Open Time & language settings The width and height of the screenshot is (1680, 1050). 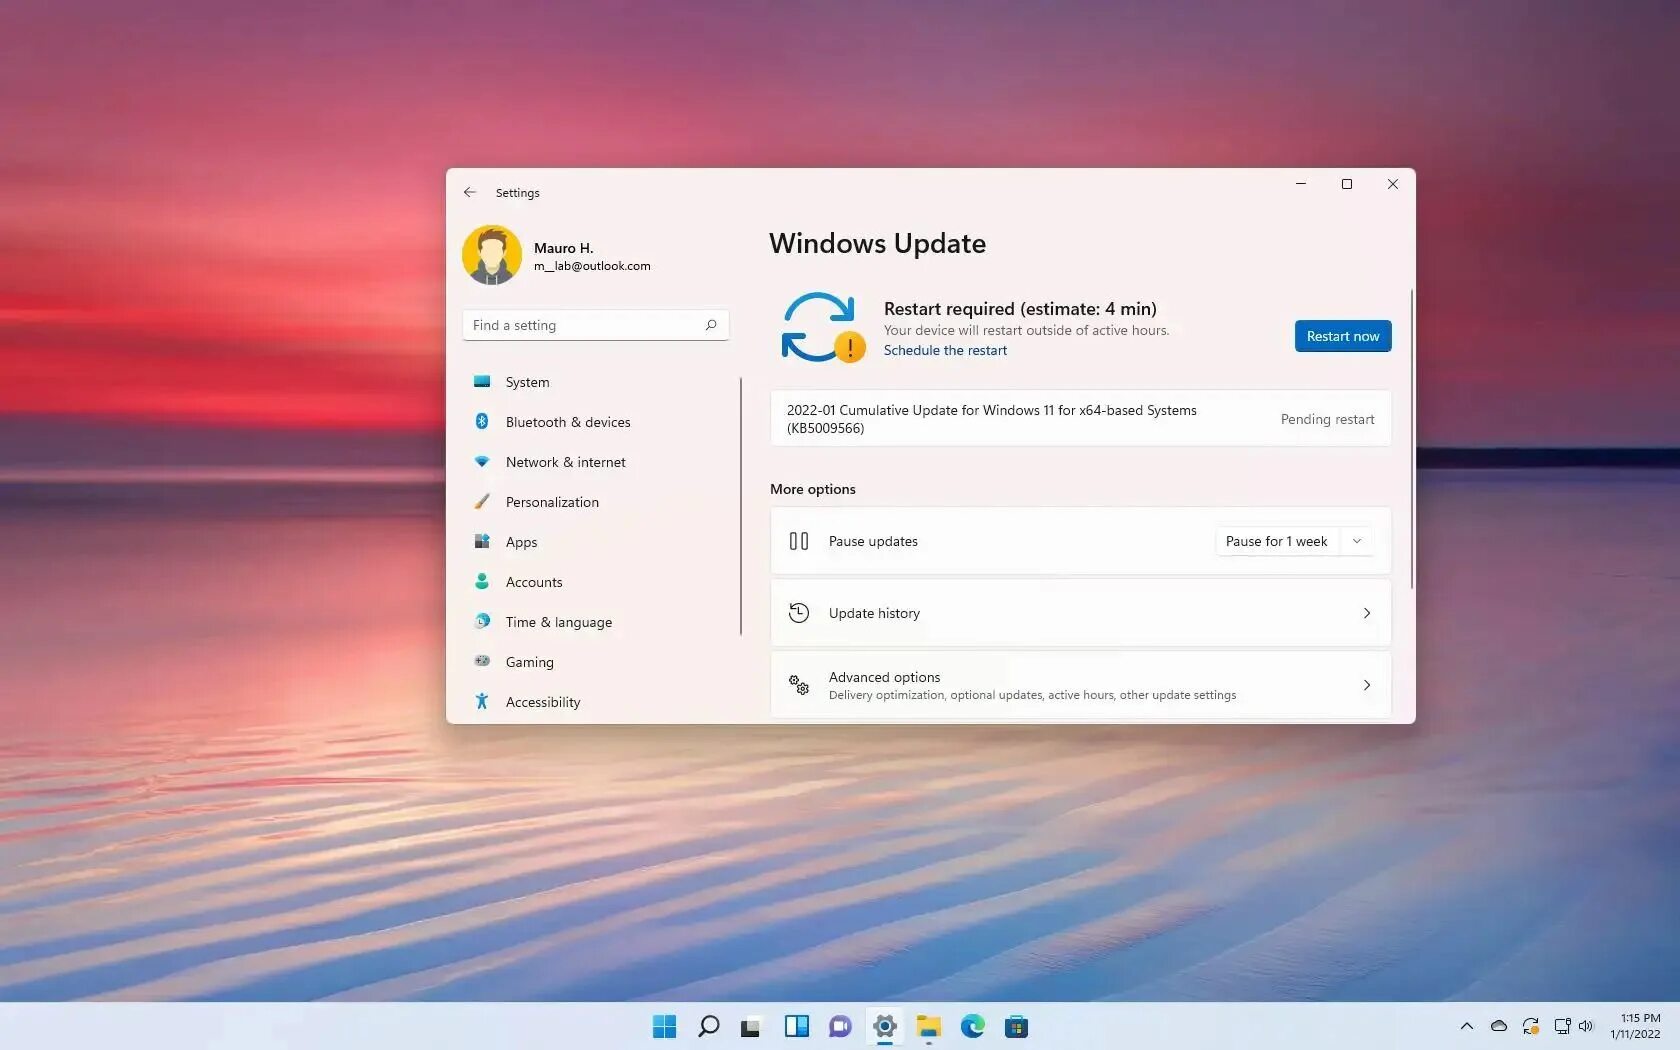pyautogui.click(x=596, y=622)
